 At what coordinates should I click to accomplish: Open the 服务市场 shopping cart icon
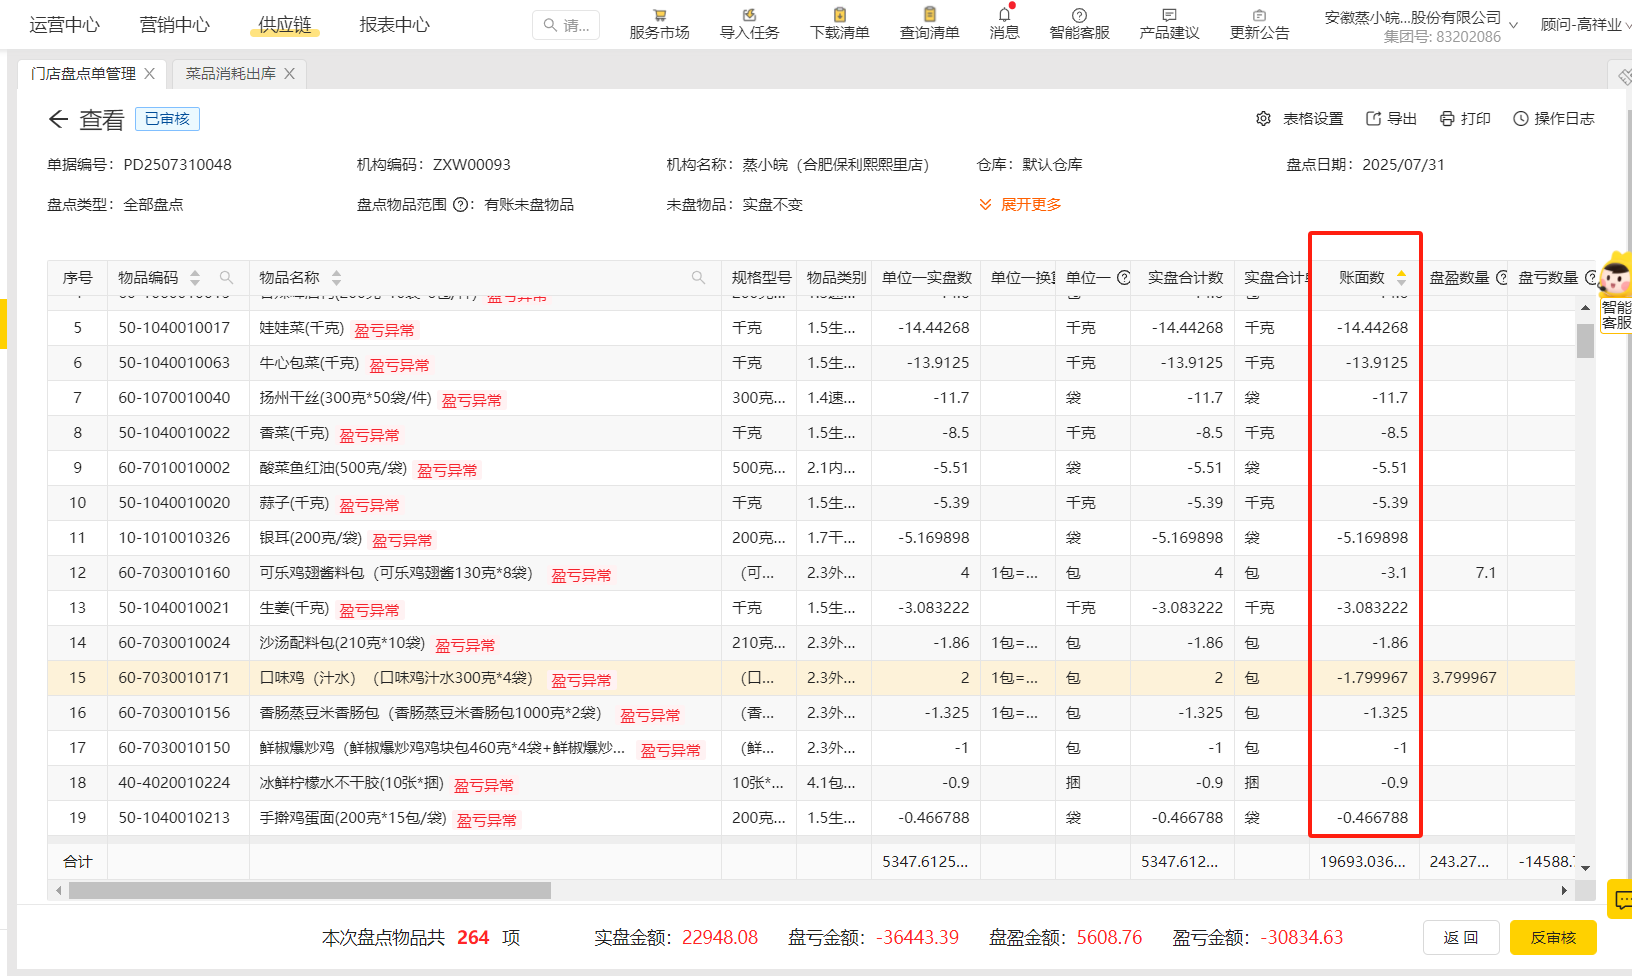659,15
